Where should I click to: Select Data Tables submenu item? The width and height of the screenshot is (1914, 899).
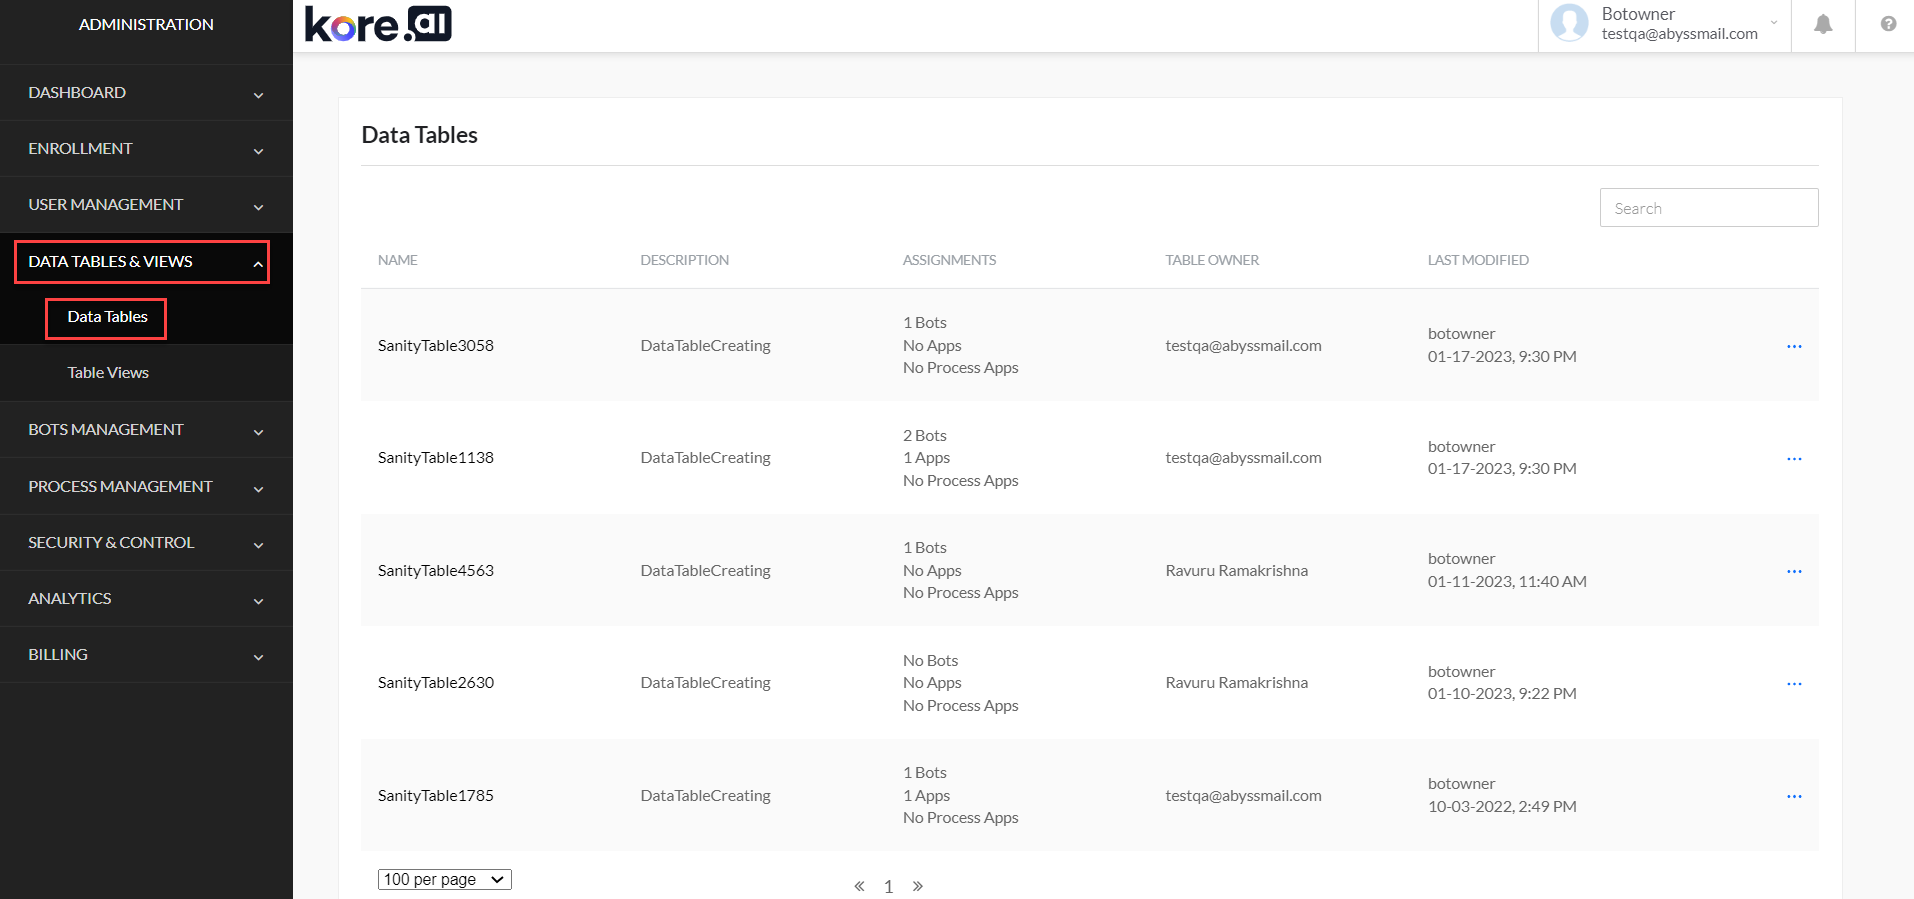107,317
